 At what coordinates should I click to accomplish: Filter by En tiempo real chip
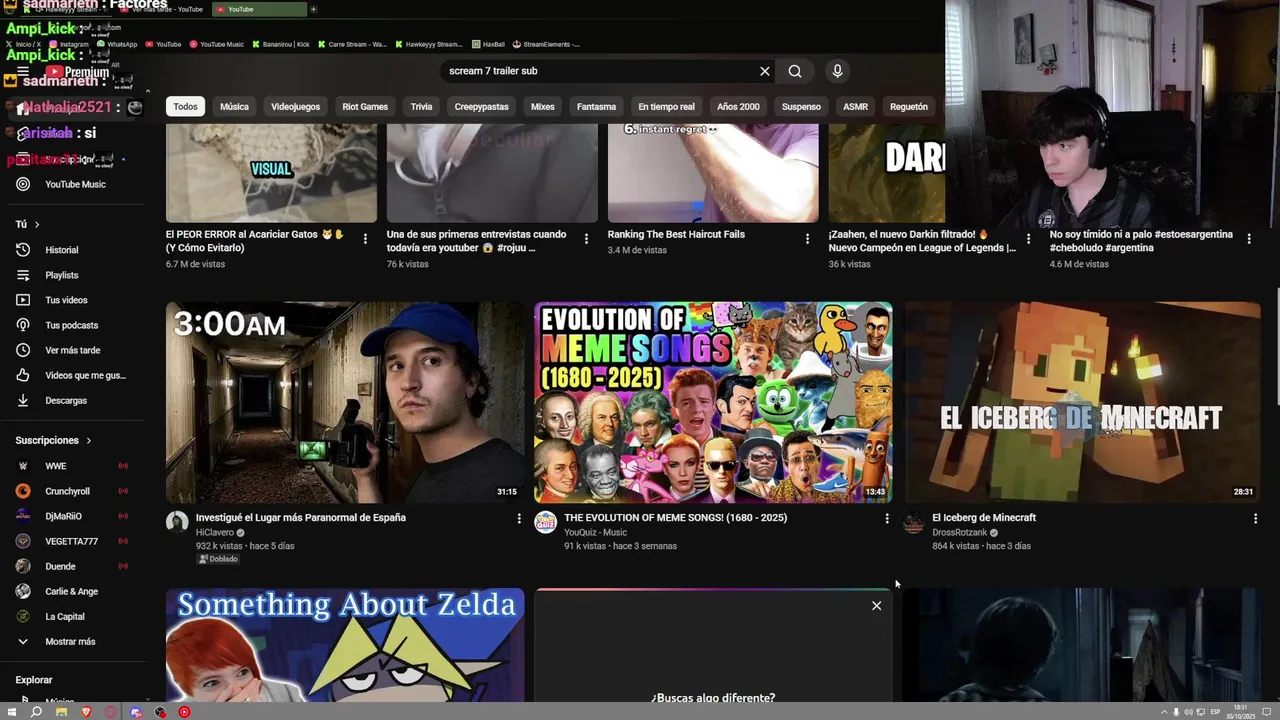pos(666,106)
